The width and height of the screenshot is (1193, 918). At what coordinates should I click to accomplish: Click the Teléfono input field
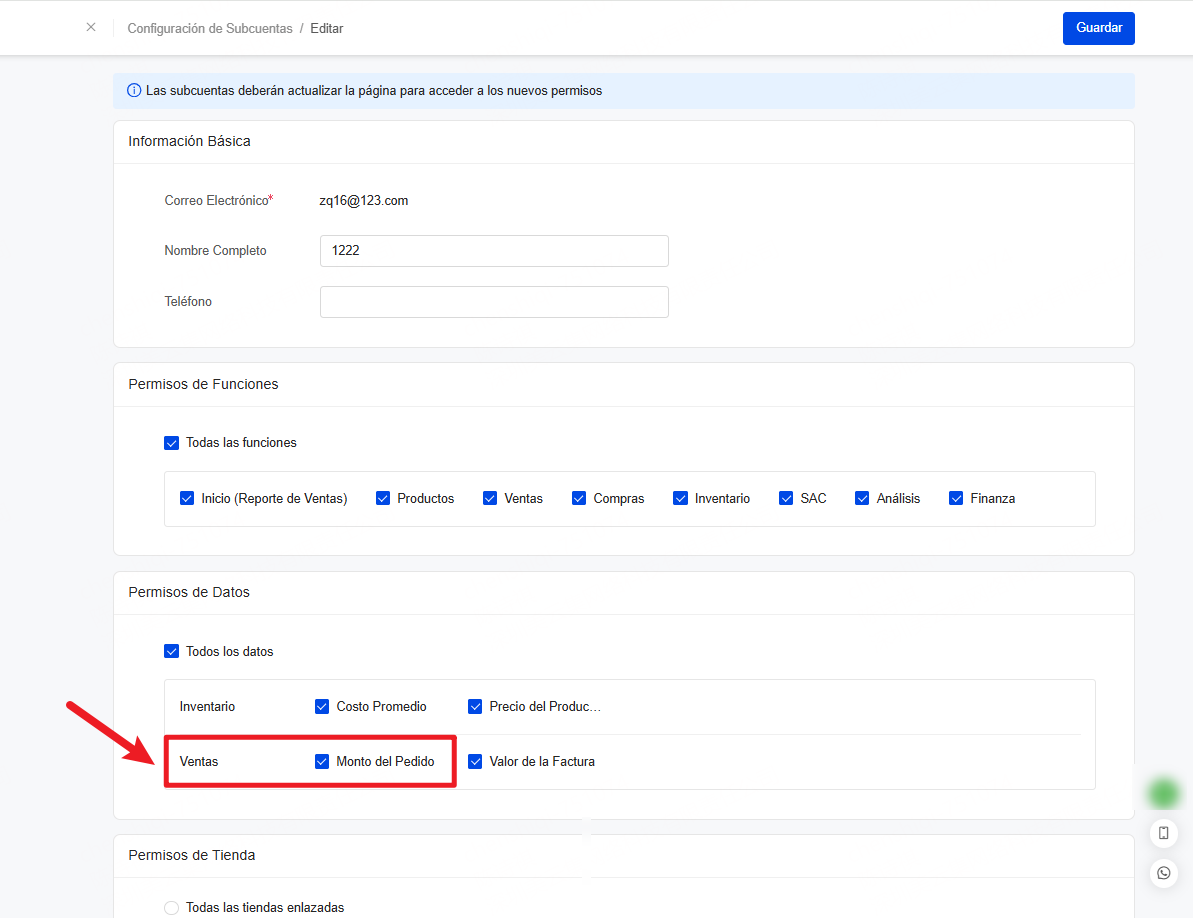494,302
